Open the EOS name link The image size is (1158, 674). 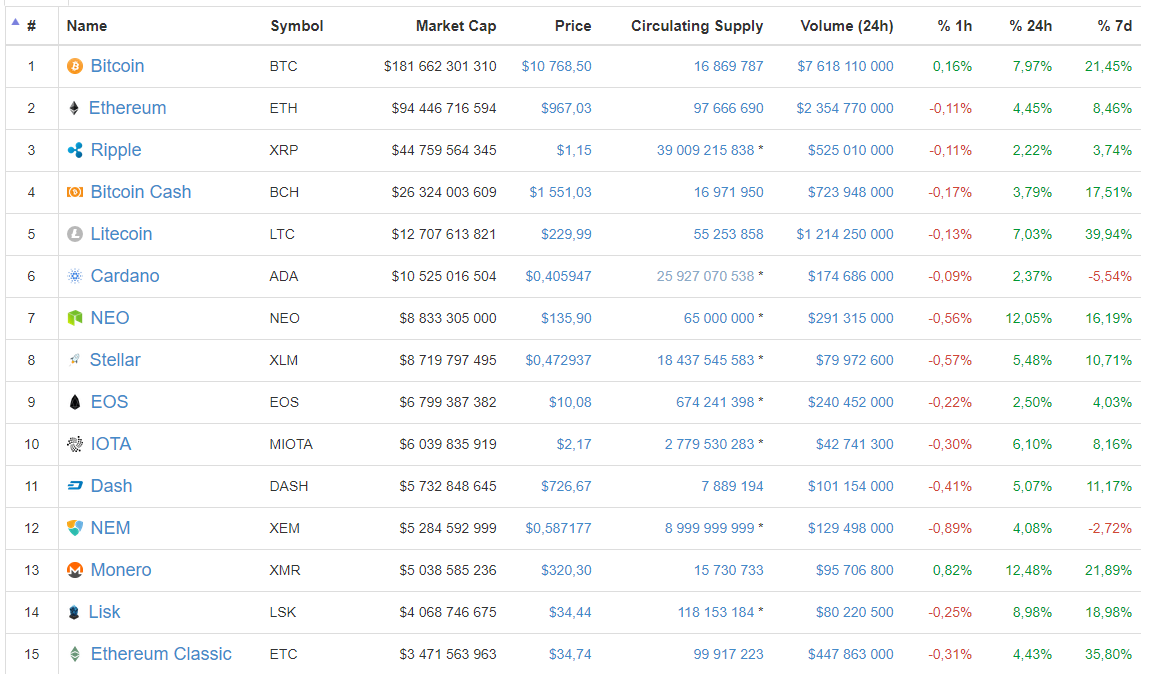(109, 402)
